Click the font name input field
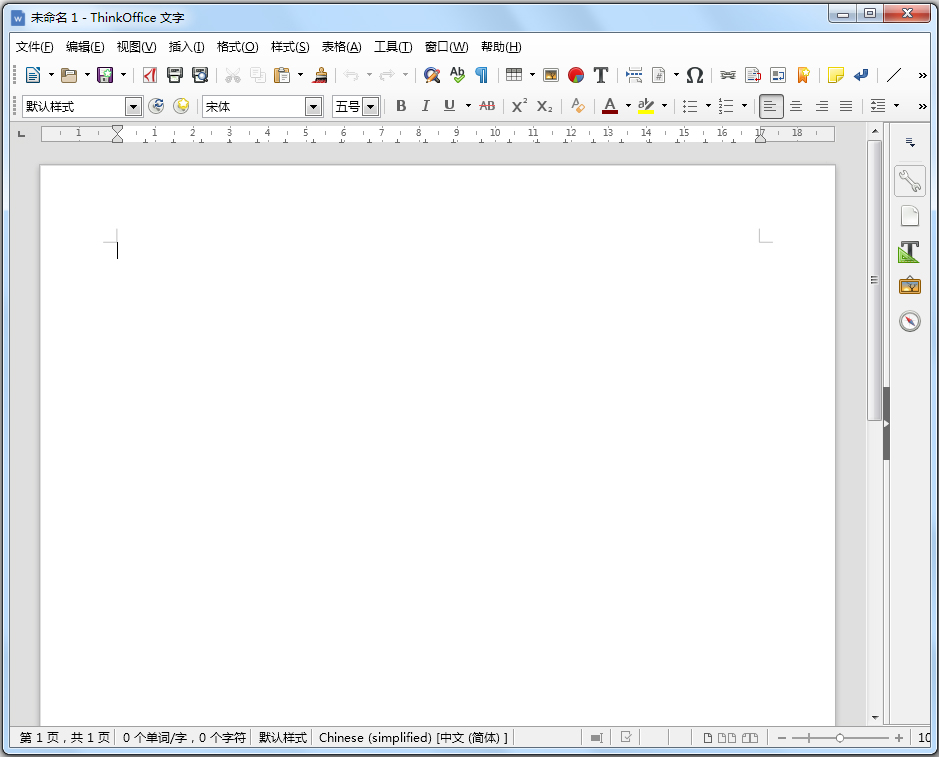The image size is (939, 757). 254,107
